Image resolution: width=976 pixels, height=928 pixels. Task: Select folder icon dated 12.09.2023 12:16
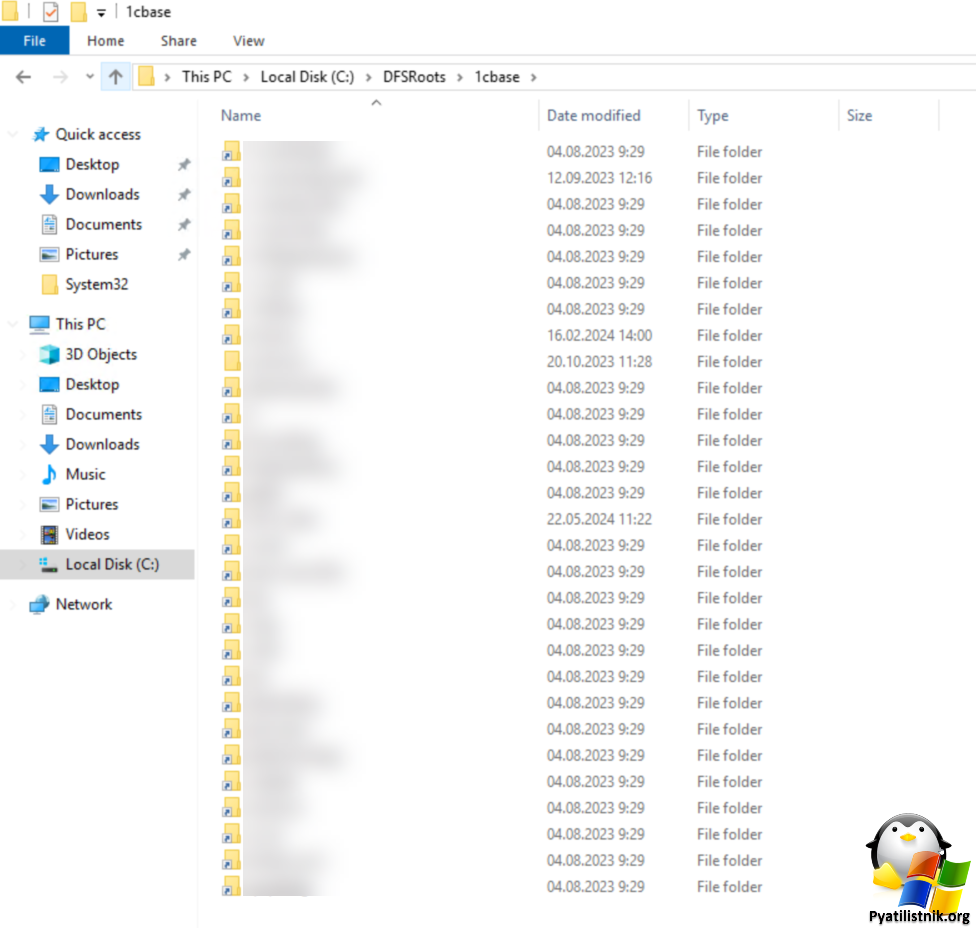point(232,178)
